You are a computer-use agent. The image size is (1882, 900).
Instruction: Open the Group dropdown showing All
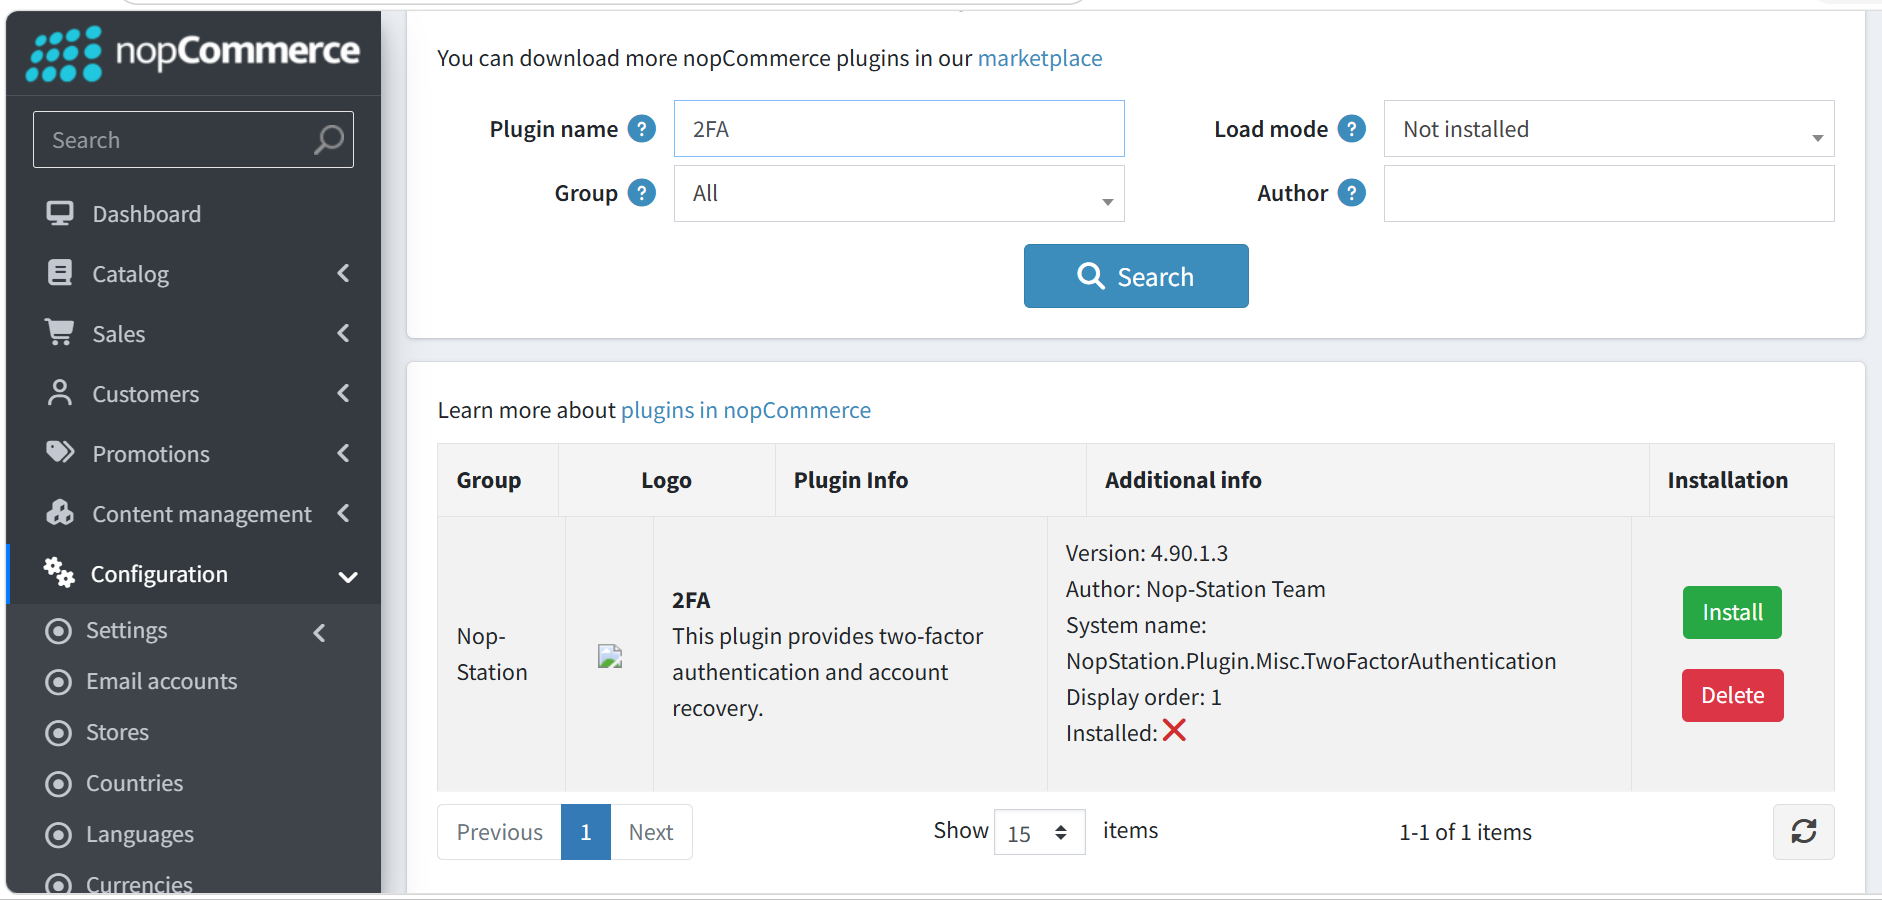(x=899, y=193)
